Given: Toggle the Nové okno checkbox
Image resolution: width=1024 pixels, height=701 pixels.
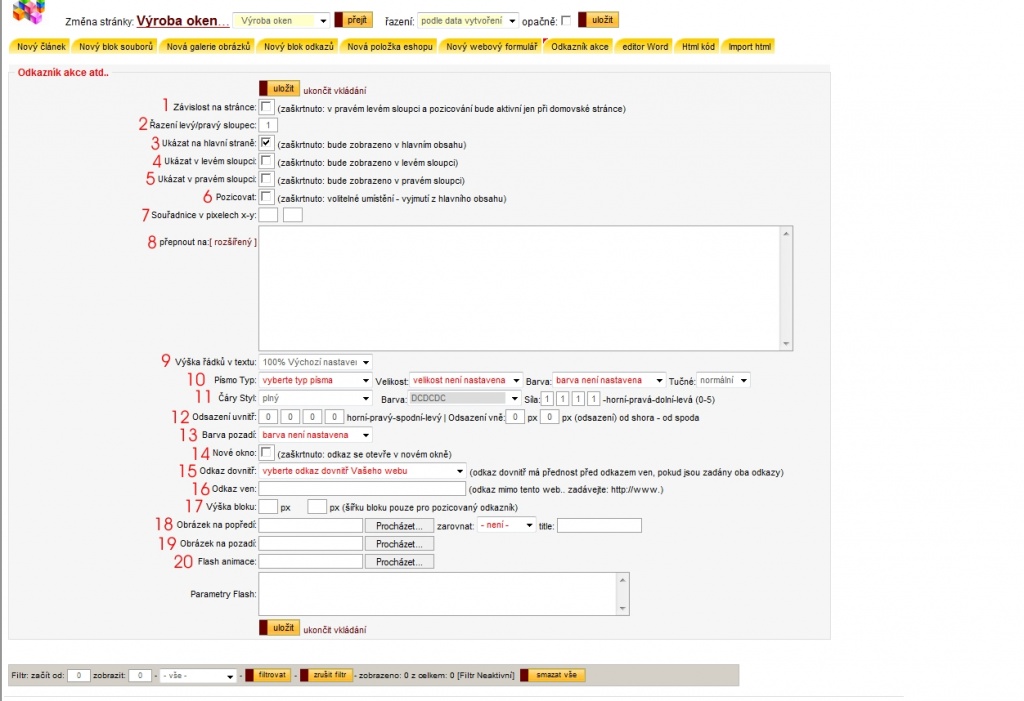Looking at the screenshot, I should [266, 452].
